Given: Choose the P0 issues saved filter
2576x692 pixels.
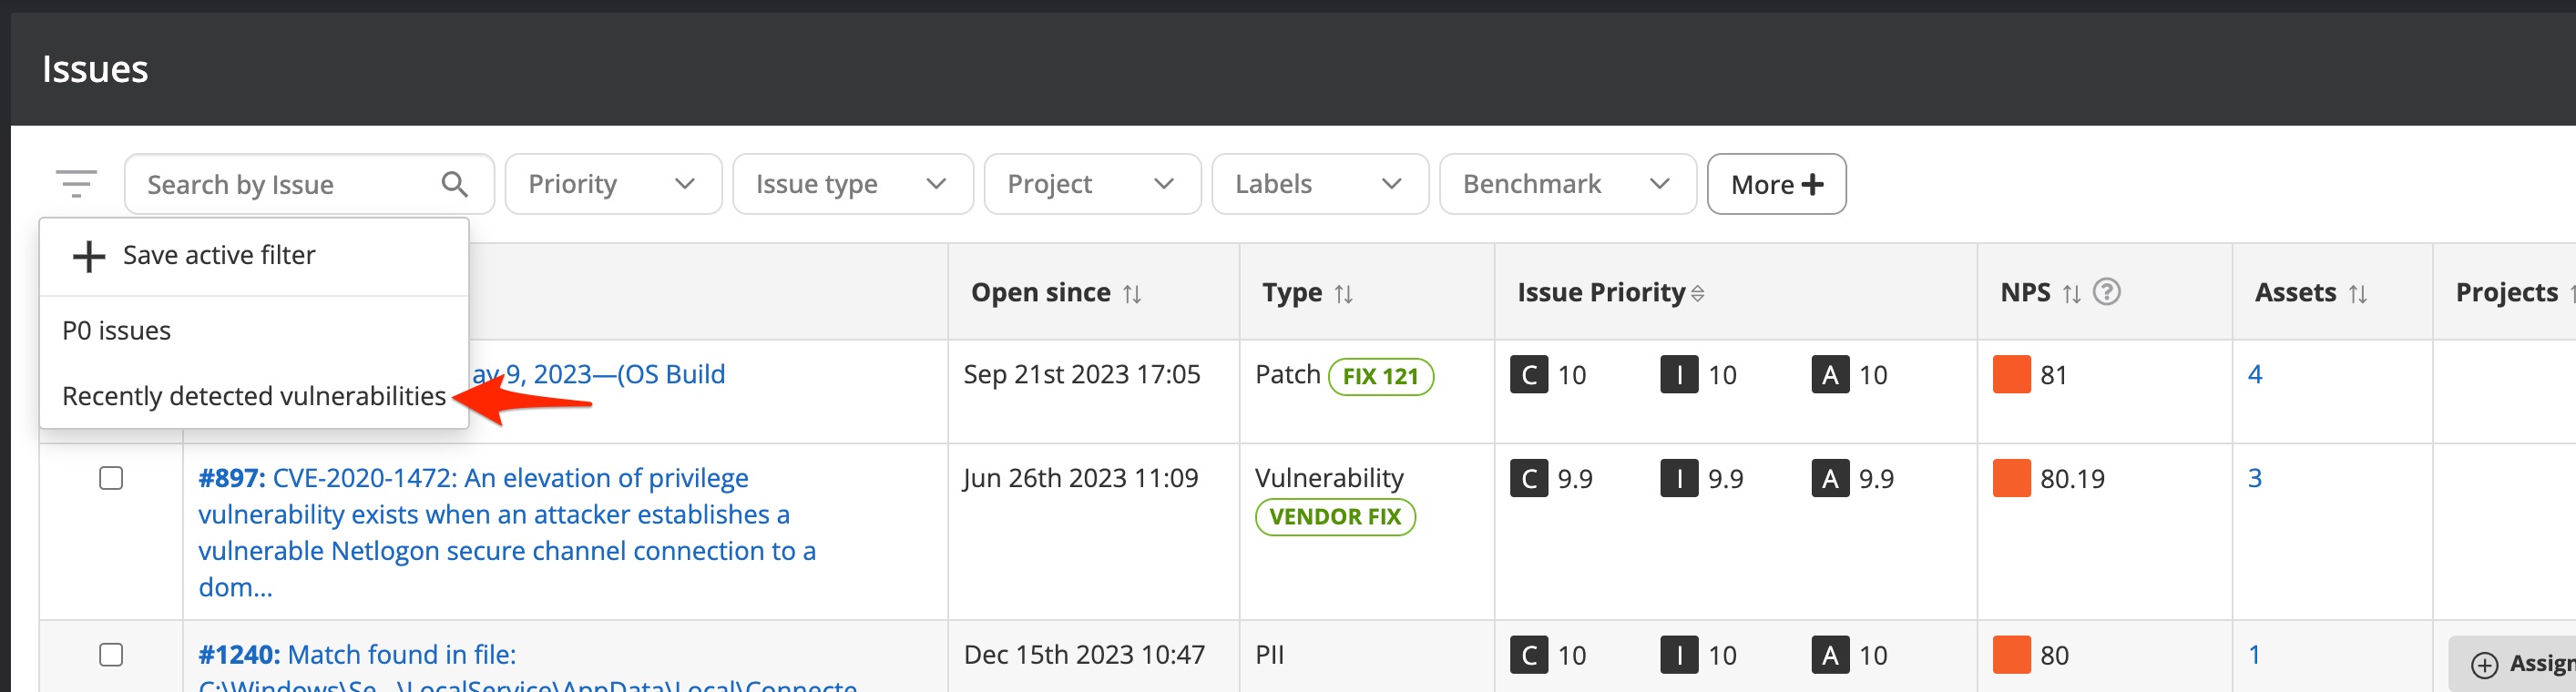Looking at the screenshot, I should point(117,331).
